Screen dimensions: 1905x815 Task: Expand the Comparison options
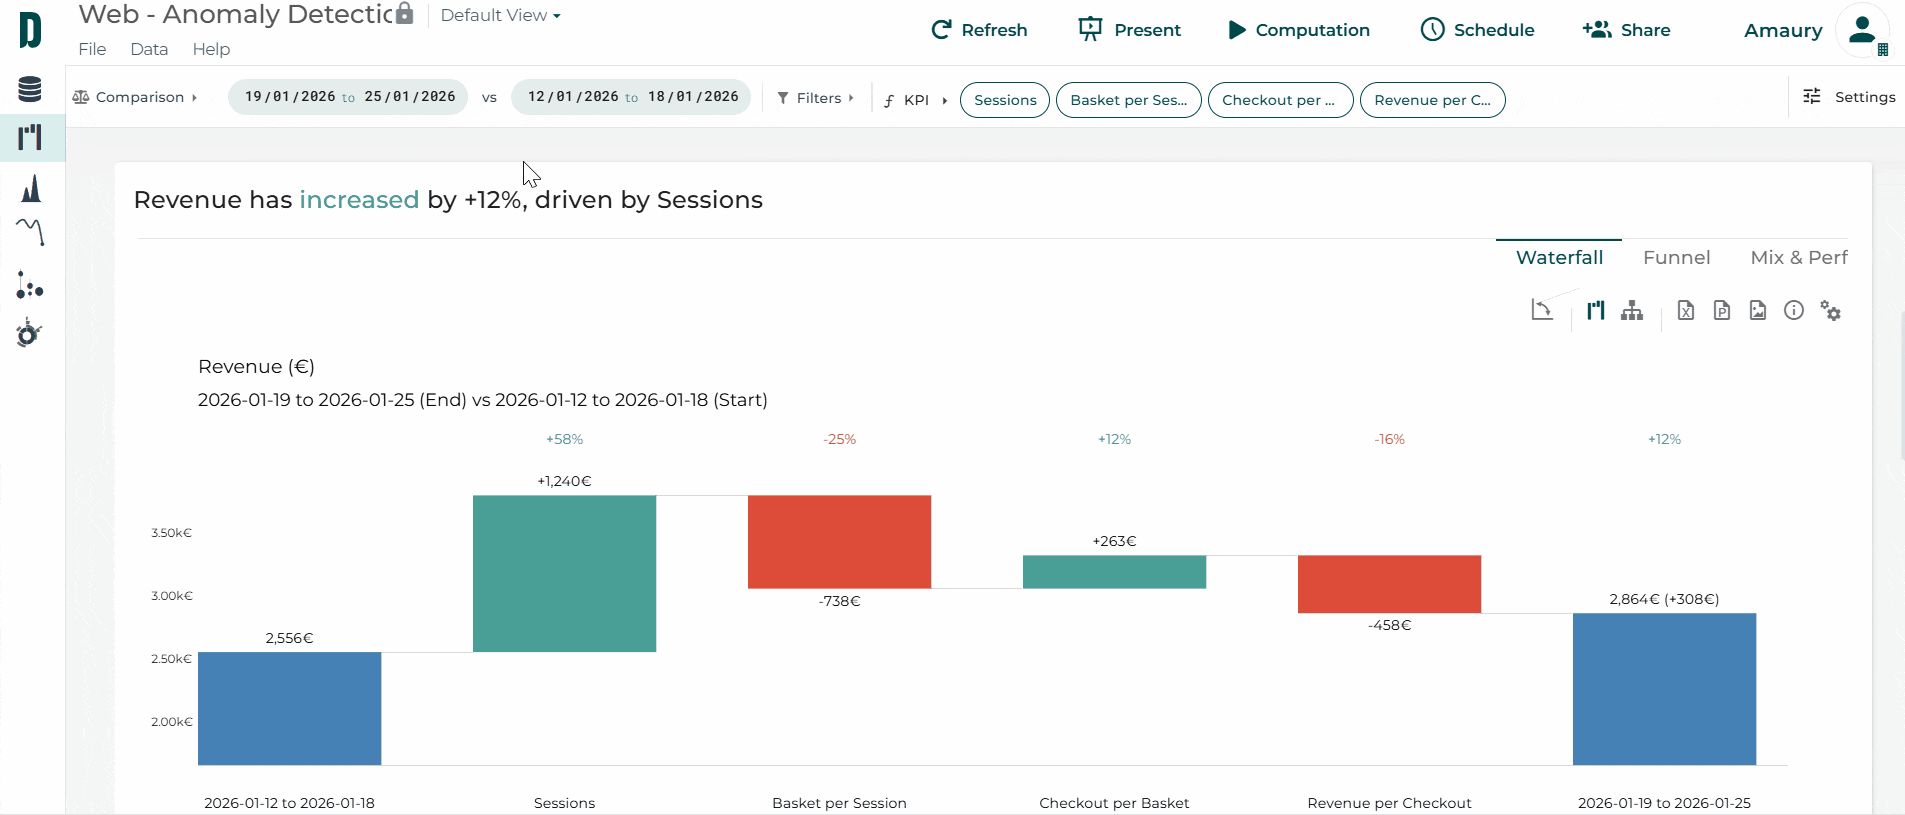point(135,97)
